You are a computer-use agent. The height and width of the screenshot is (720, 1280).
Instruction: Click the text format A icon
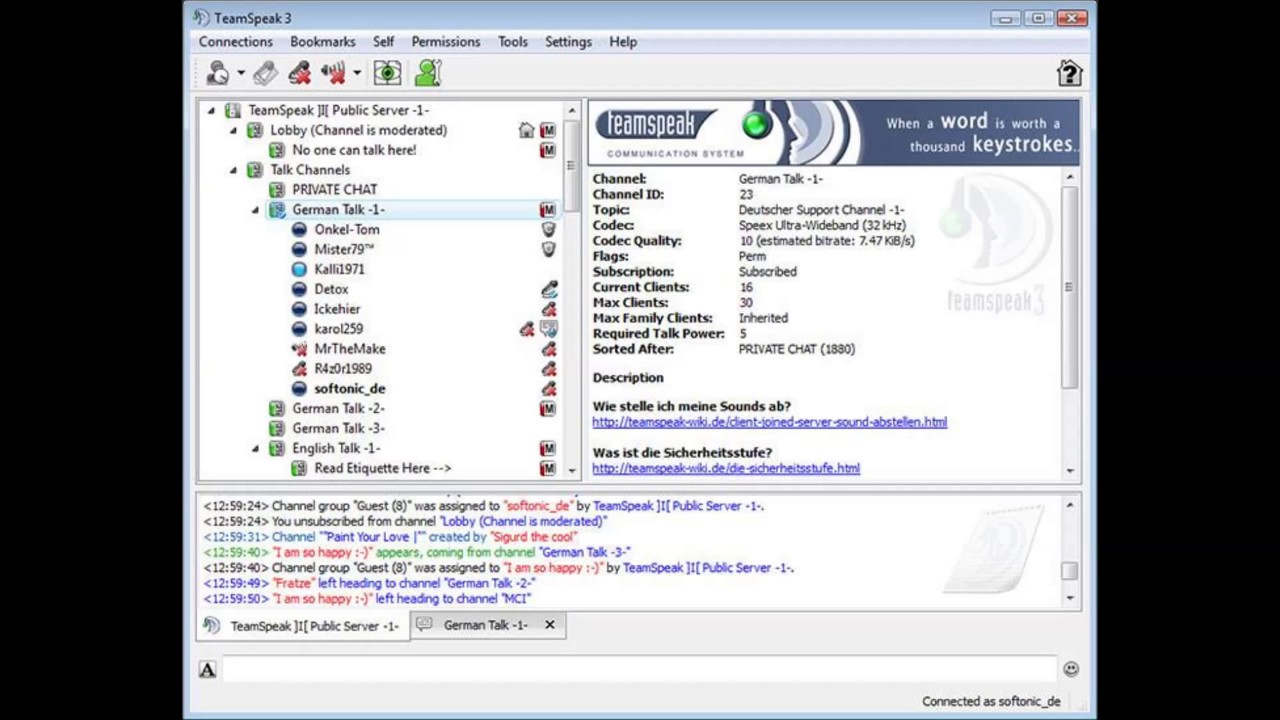(x=207, y=670)
